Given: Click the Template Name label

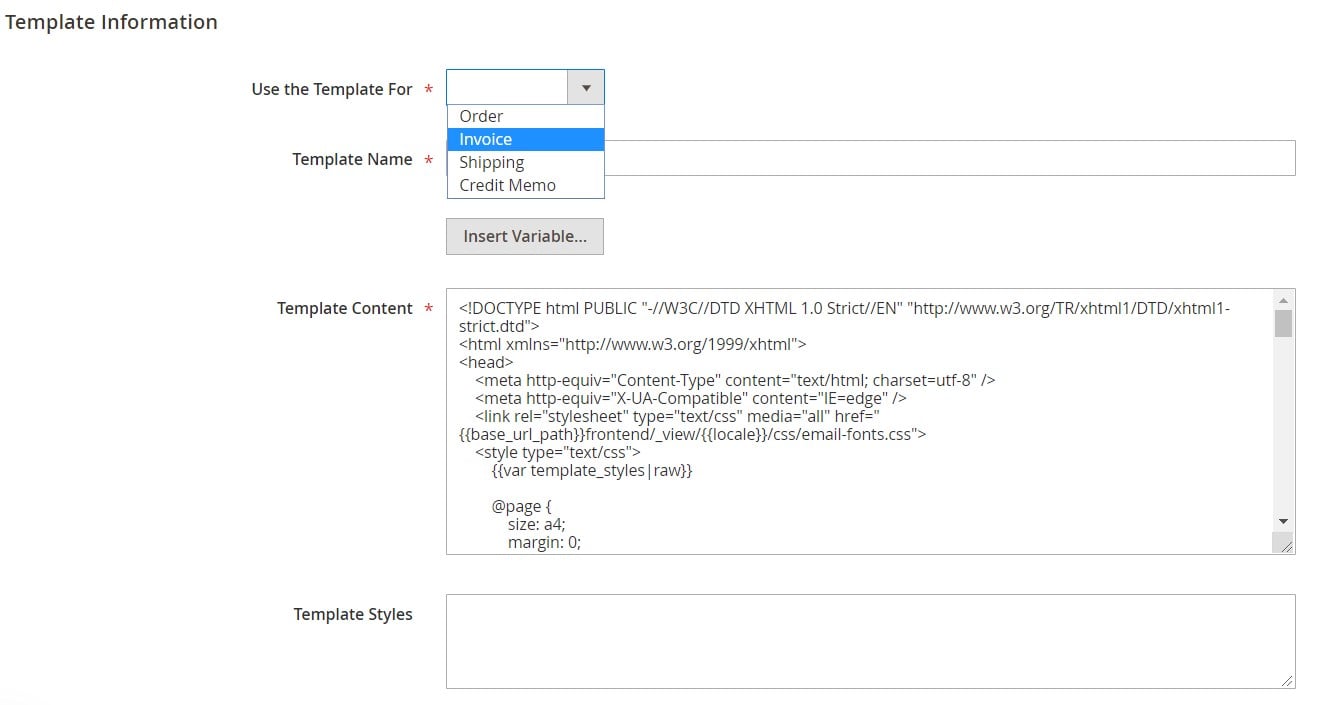Looking at the screenshot, I should [x=352, y=159].
